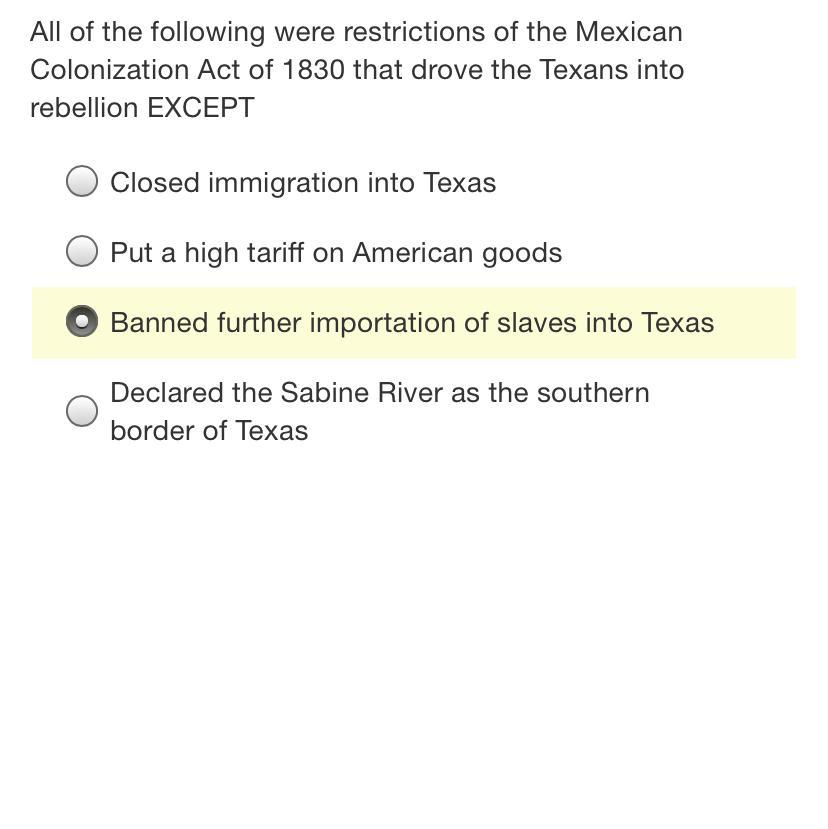Choose the "Put a high tariff" radio button
828x829 pixels.
click(82, 251)
